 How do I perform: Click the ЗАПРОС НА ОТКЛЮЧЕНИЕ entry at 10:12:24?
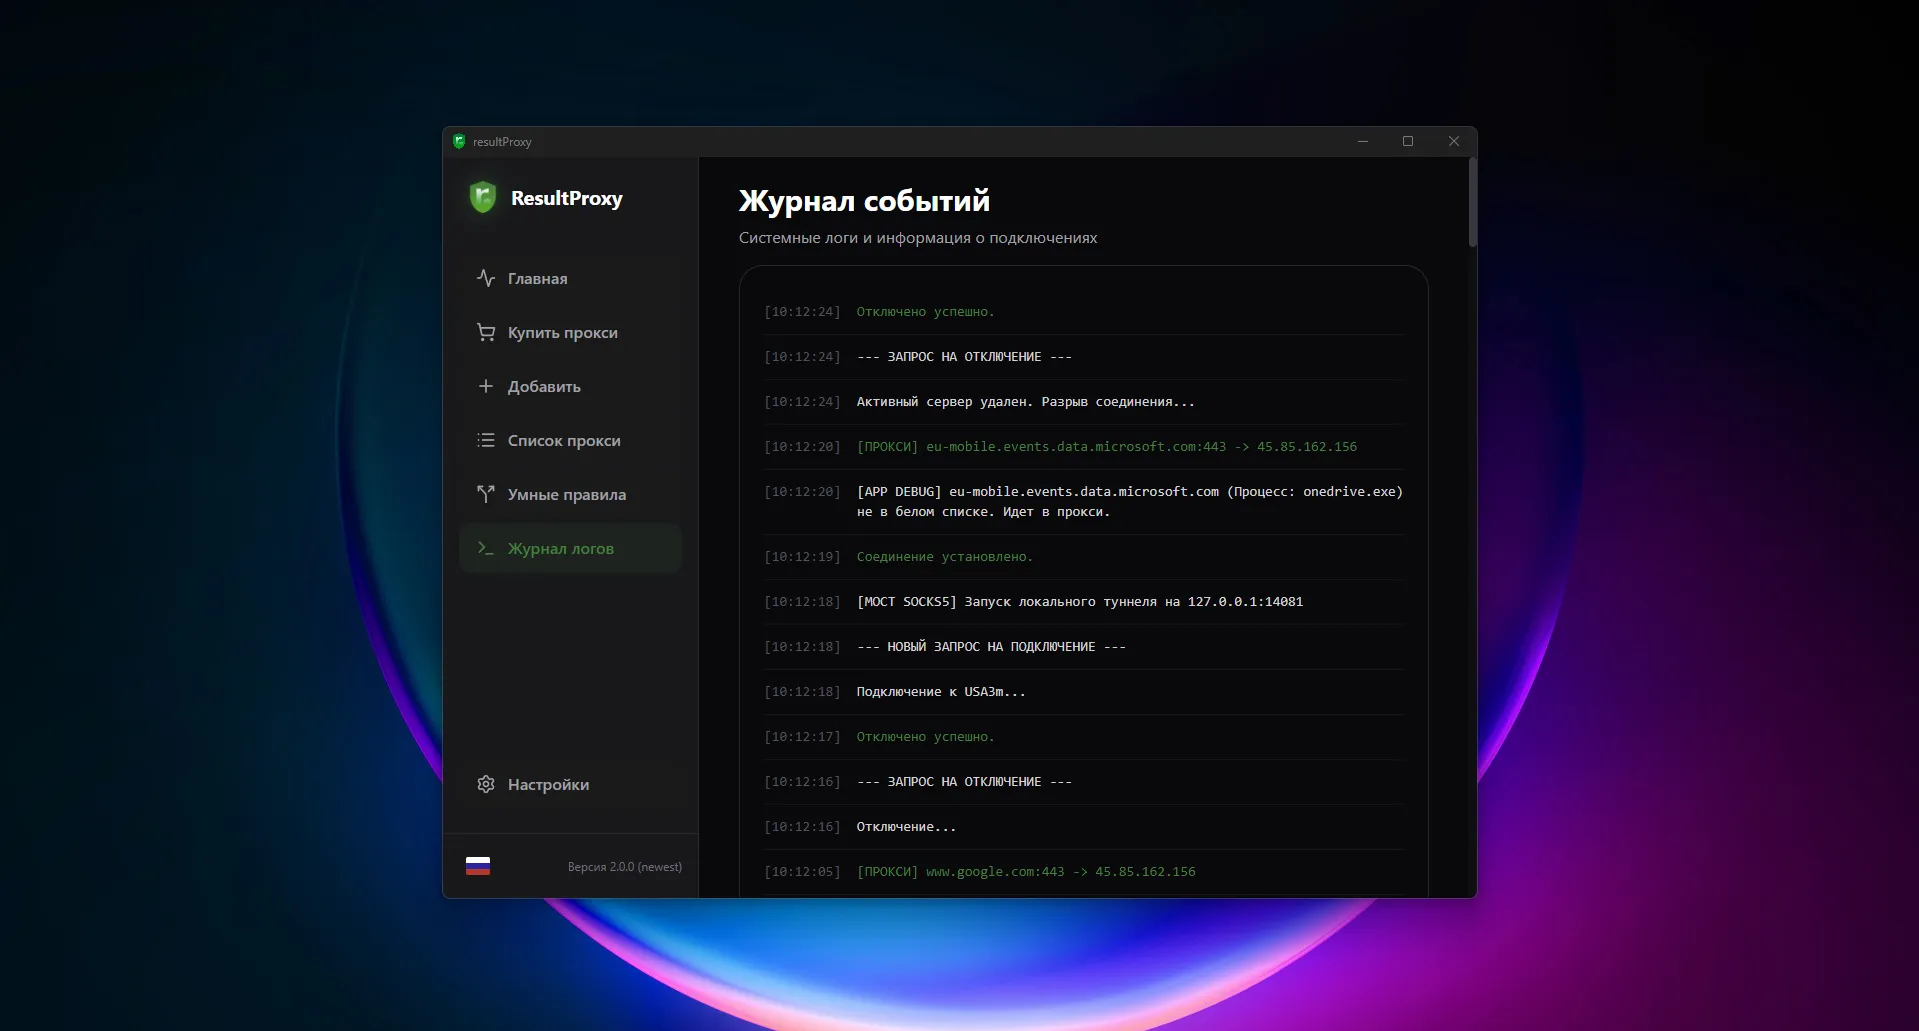pyautogui.click(x=1084, y=357)
